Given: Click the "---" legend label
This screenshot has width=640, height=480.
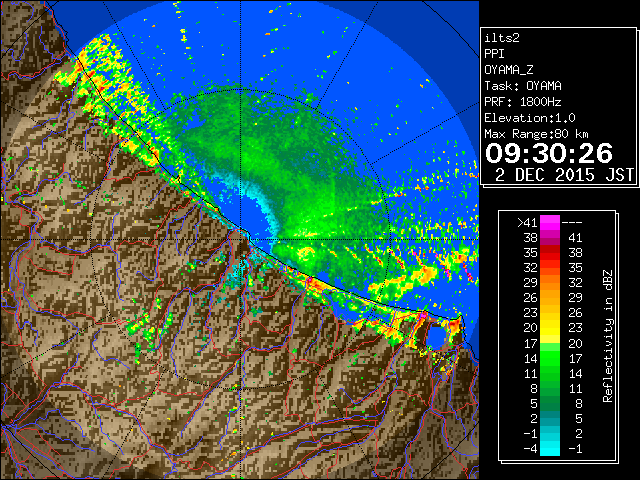Looking at the screenshot, I should 572,222.
